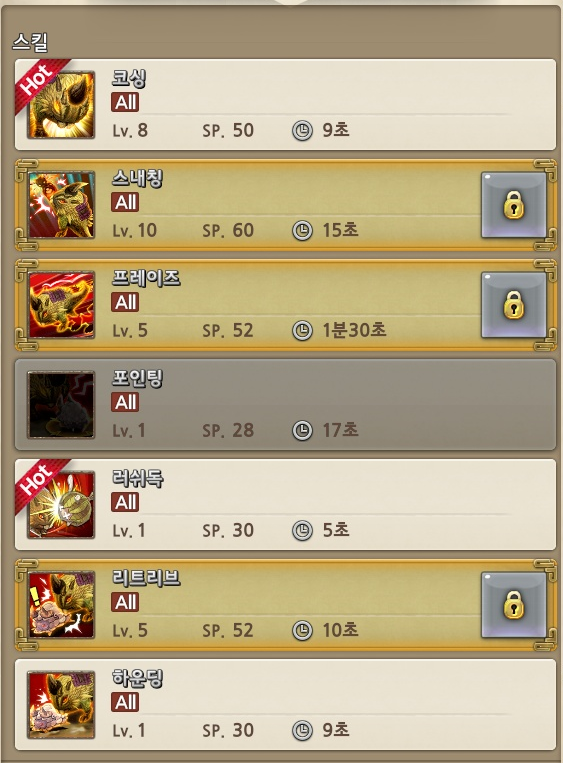Click the 스킬 section header

[x=30, y=42]
